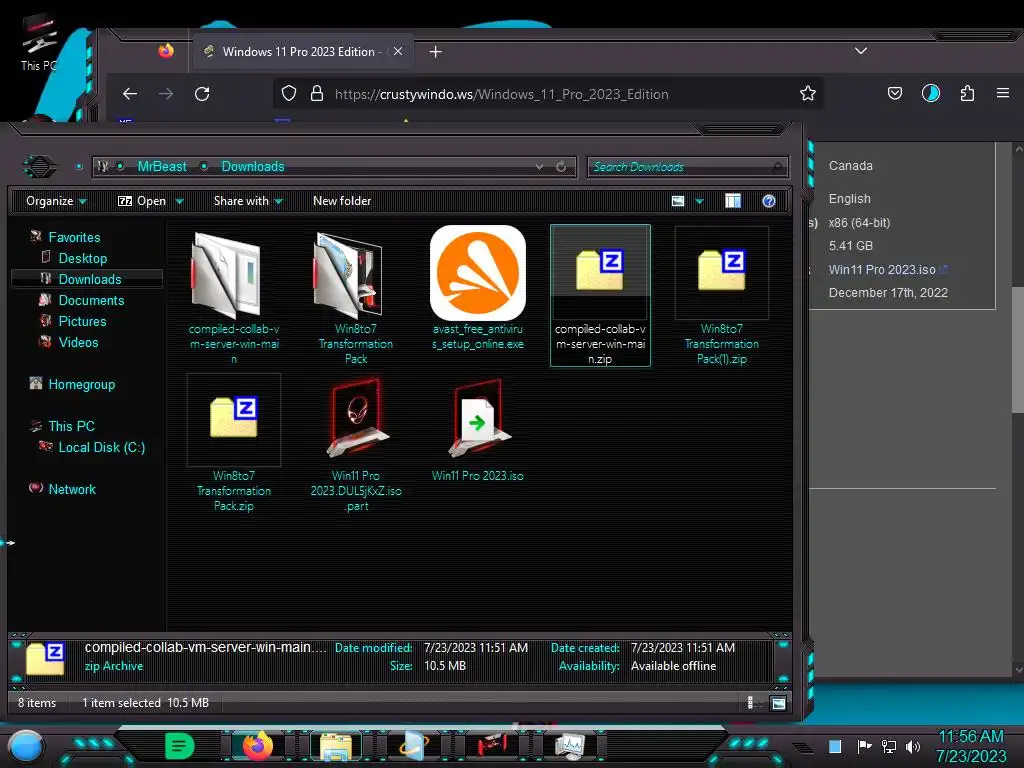1024x768 pixels.
Task: Click Downloads in the address bar path
Action: pyautogui.click(x=253, y=167)
